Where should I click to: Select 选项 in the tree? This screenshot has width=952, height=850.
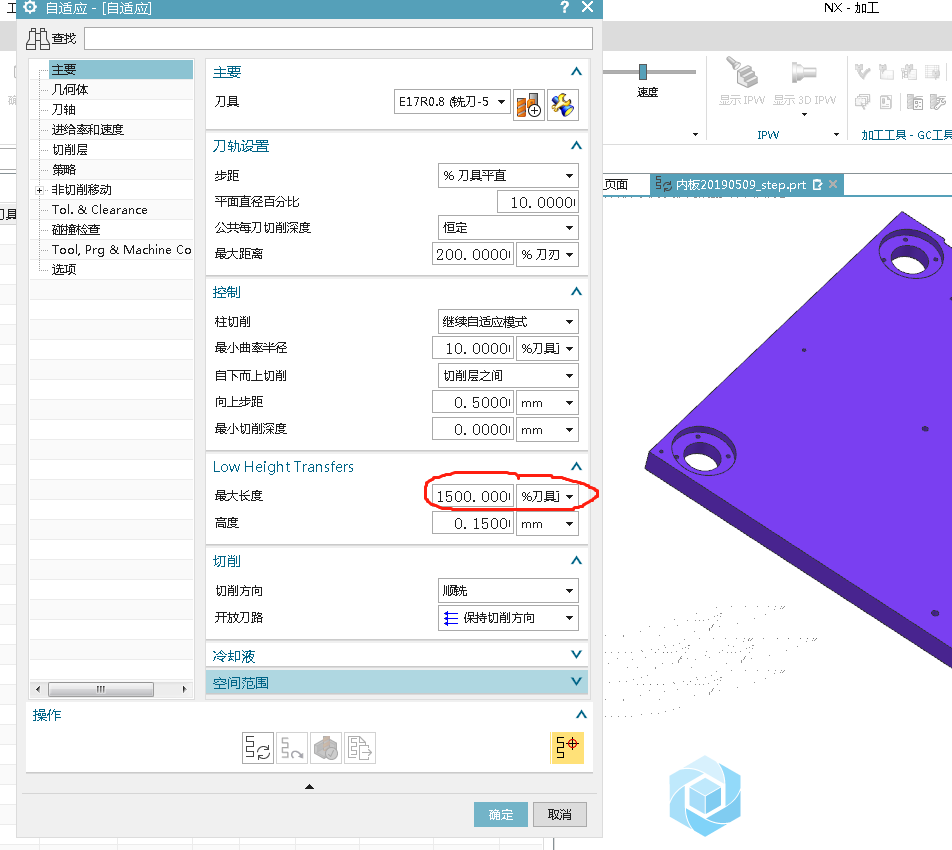(x=64, y=270)
